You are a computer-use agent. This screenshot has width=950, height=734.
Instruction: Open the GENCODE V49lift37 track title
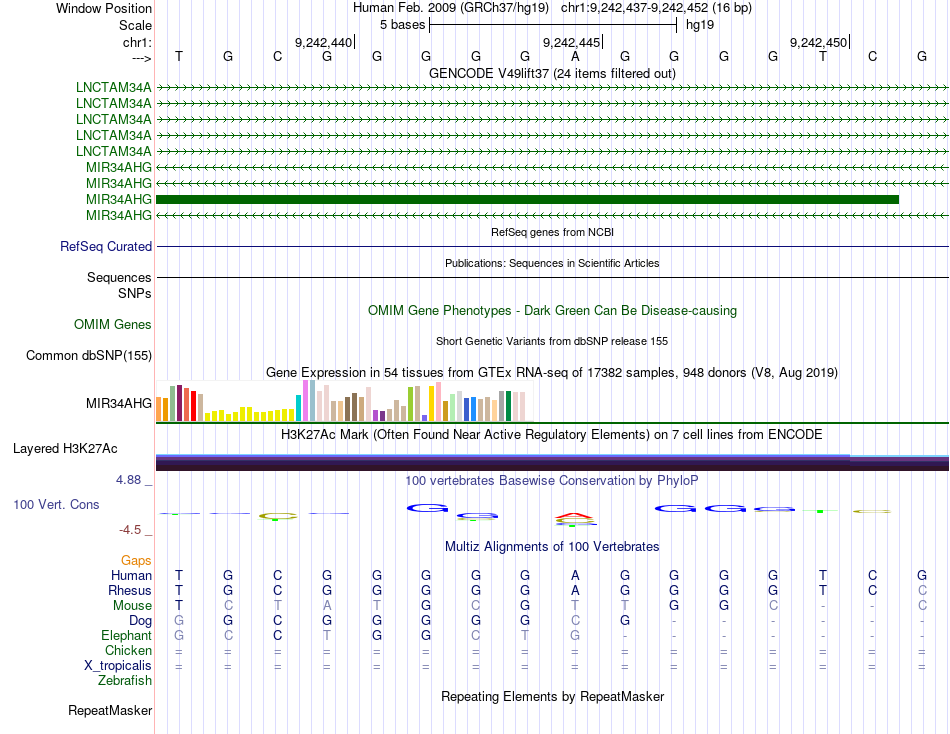pyautogui.click(x=552, y=73)
